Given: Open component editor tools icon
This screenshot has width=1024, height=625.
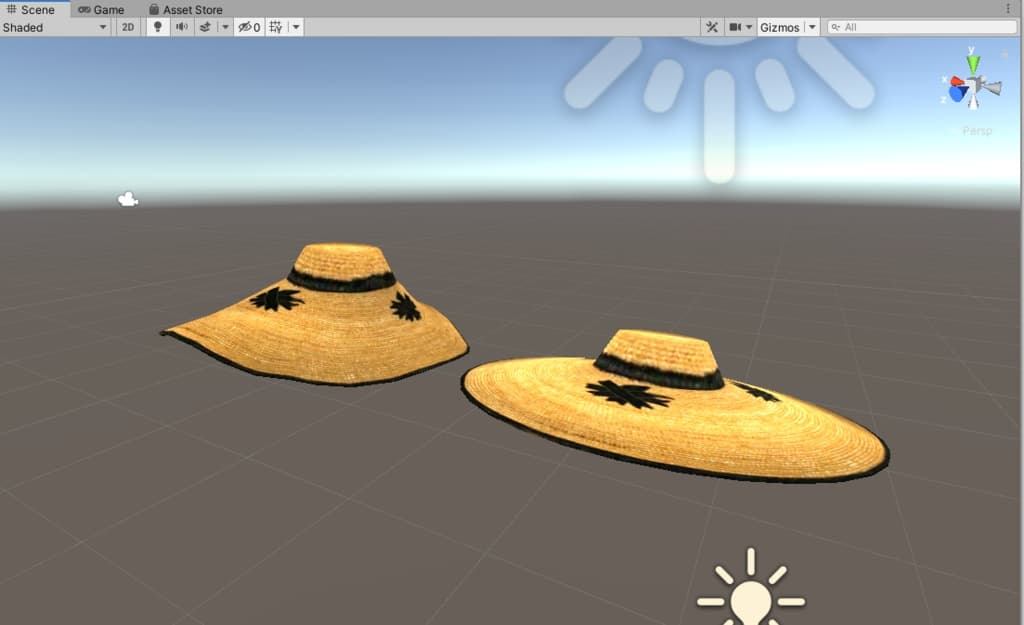Looking at the screenshot, I should click(x=712, y=27).
